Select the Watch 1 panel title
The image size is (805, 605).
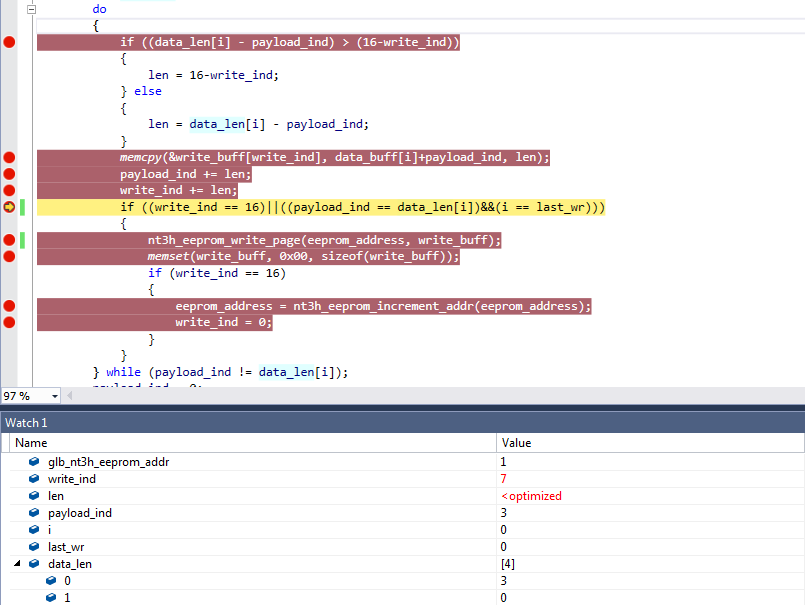26,423
